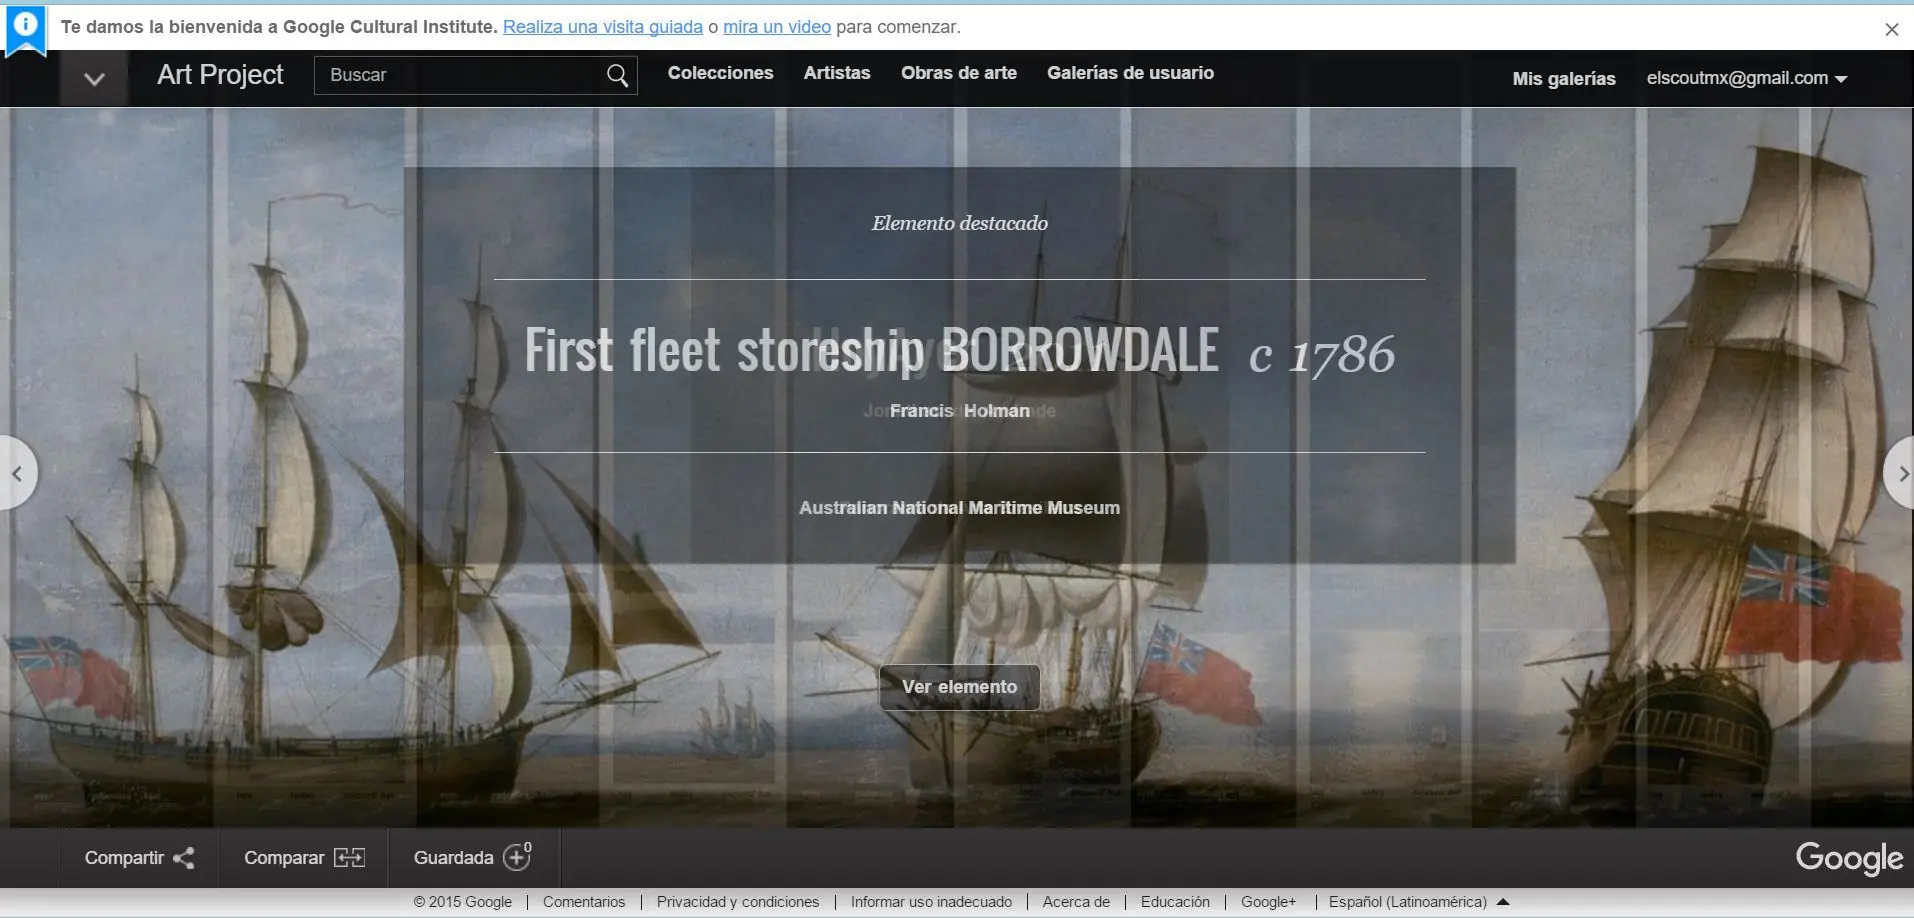This screenshot has height=918, width=1914.
Task: Select the artist name Francis Holman
Action: [x=959, y=411]
